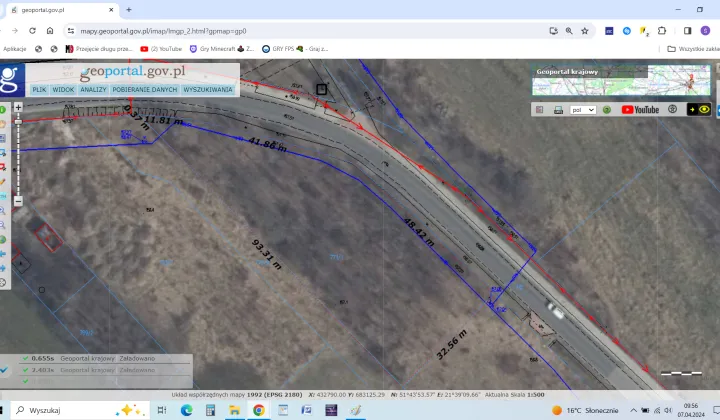The width and height of the screenshot is (720, 420).
Task: Toggle the second Geoportal krajowy layer checkmark
Action: (x=24, y=370)
